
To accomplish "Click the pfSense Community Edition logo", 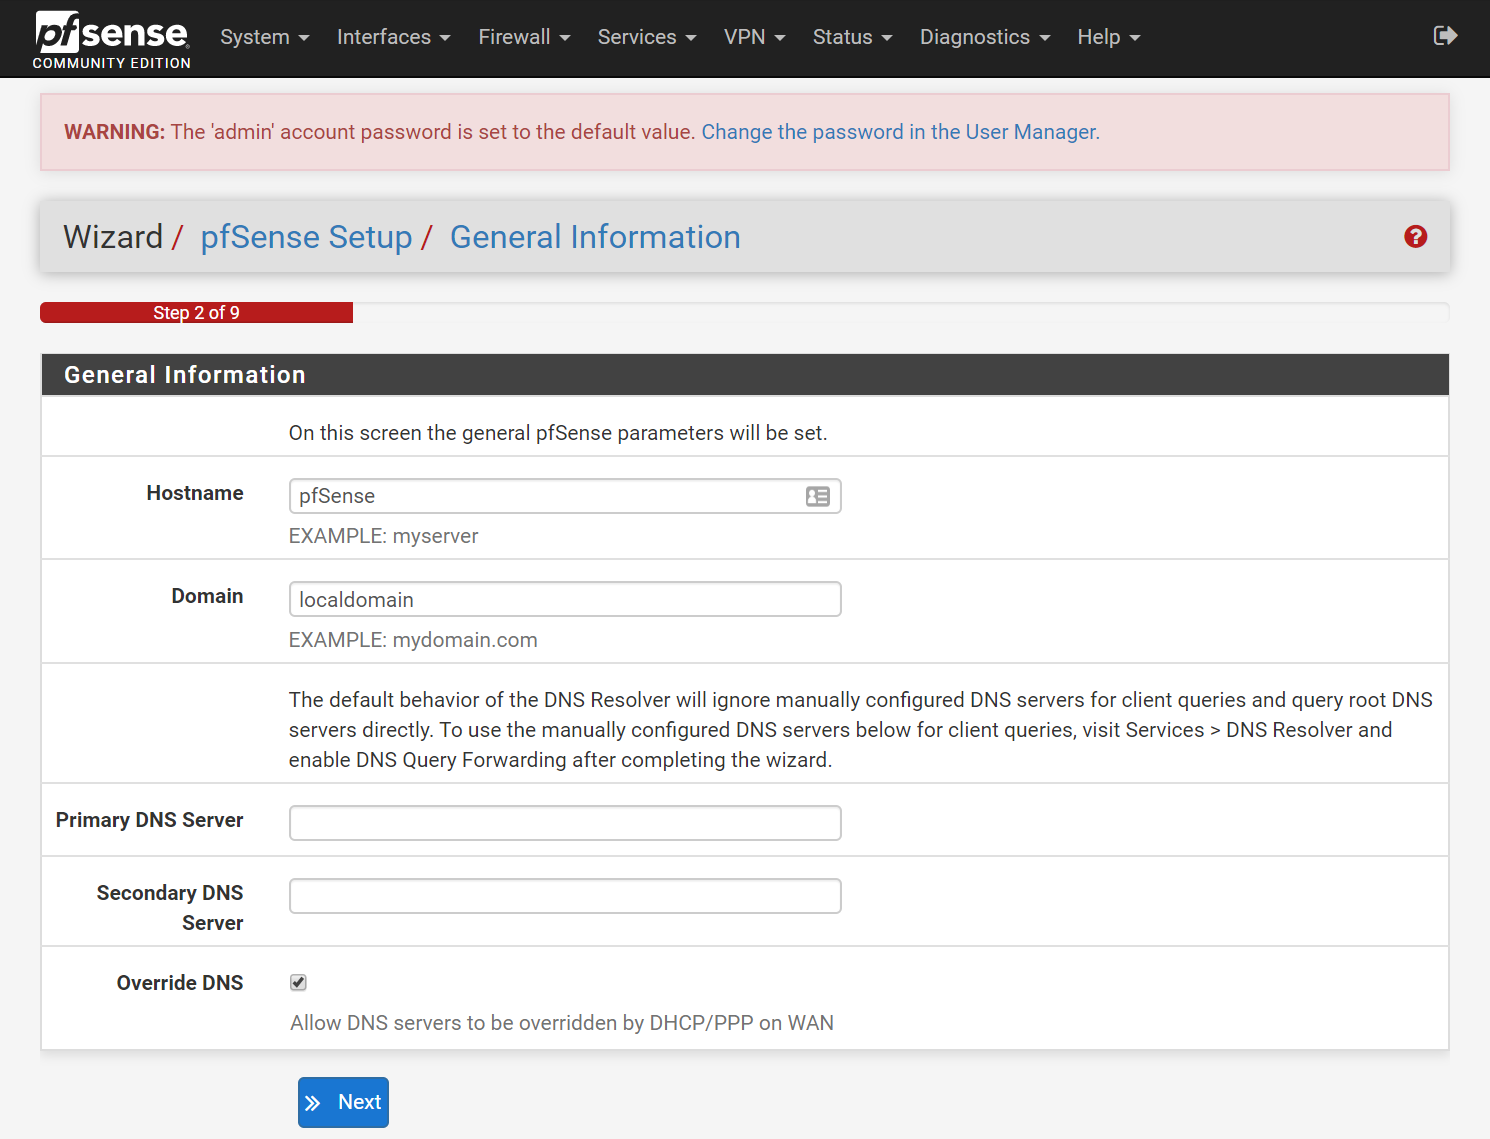I will click(111, 39).
